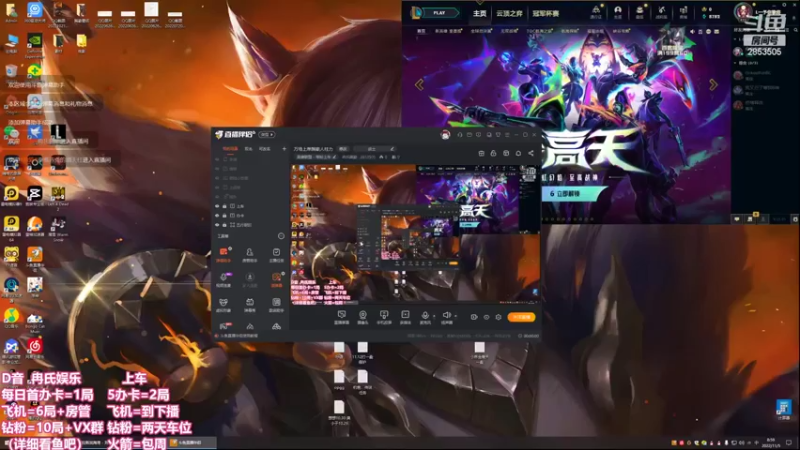
Task: Go to previous banner with left arrow
Action: [x=419, y=84]
